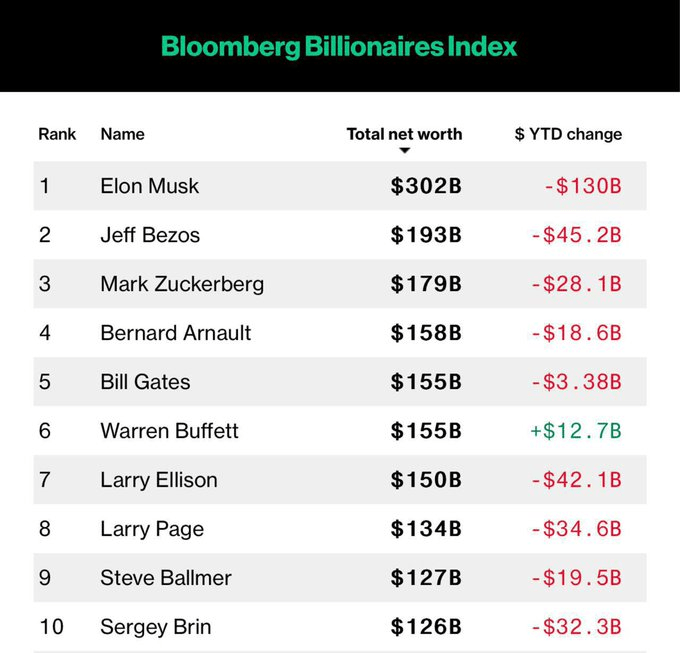The width and height of the screenshot is (680, 653).
Task: Open Sergey Brin's entry
Action: (155, 627)
